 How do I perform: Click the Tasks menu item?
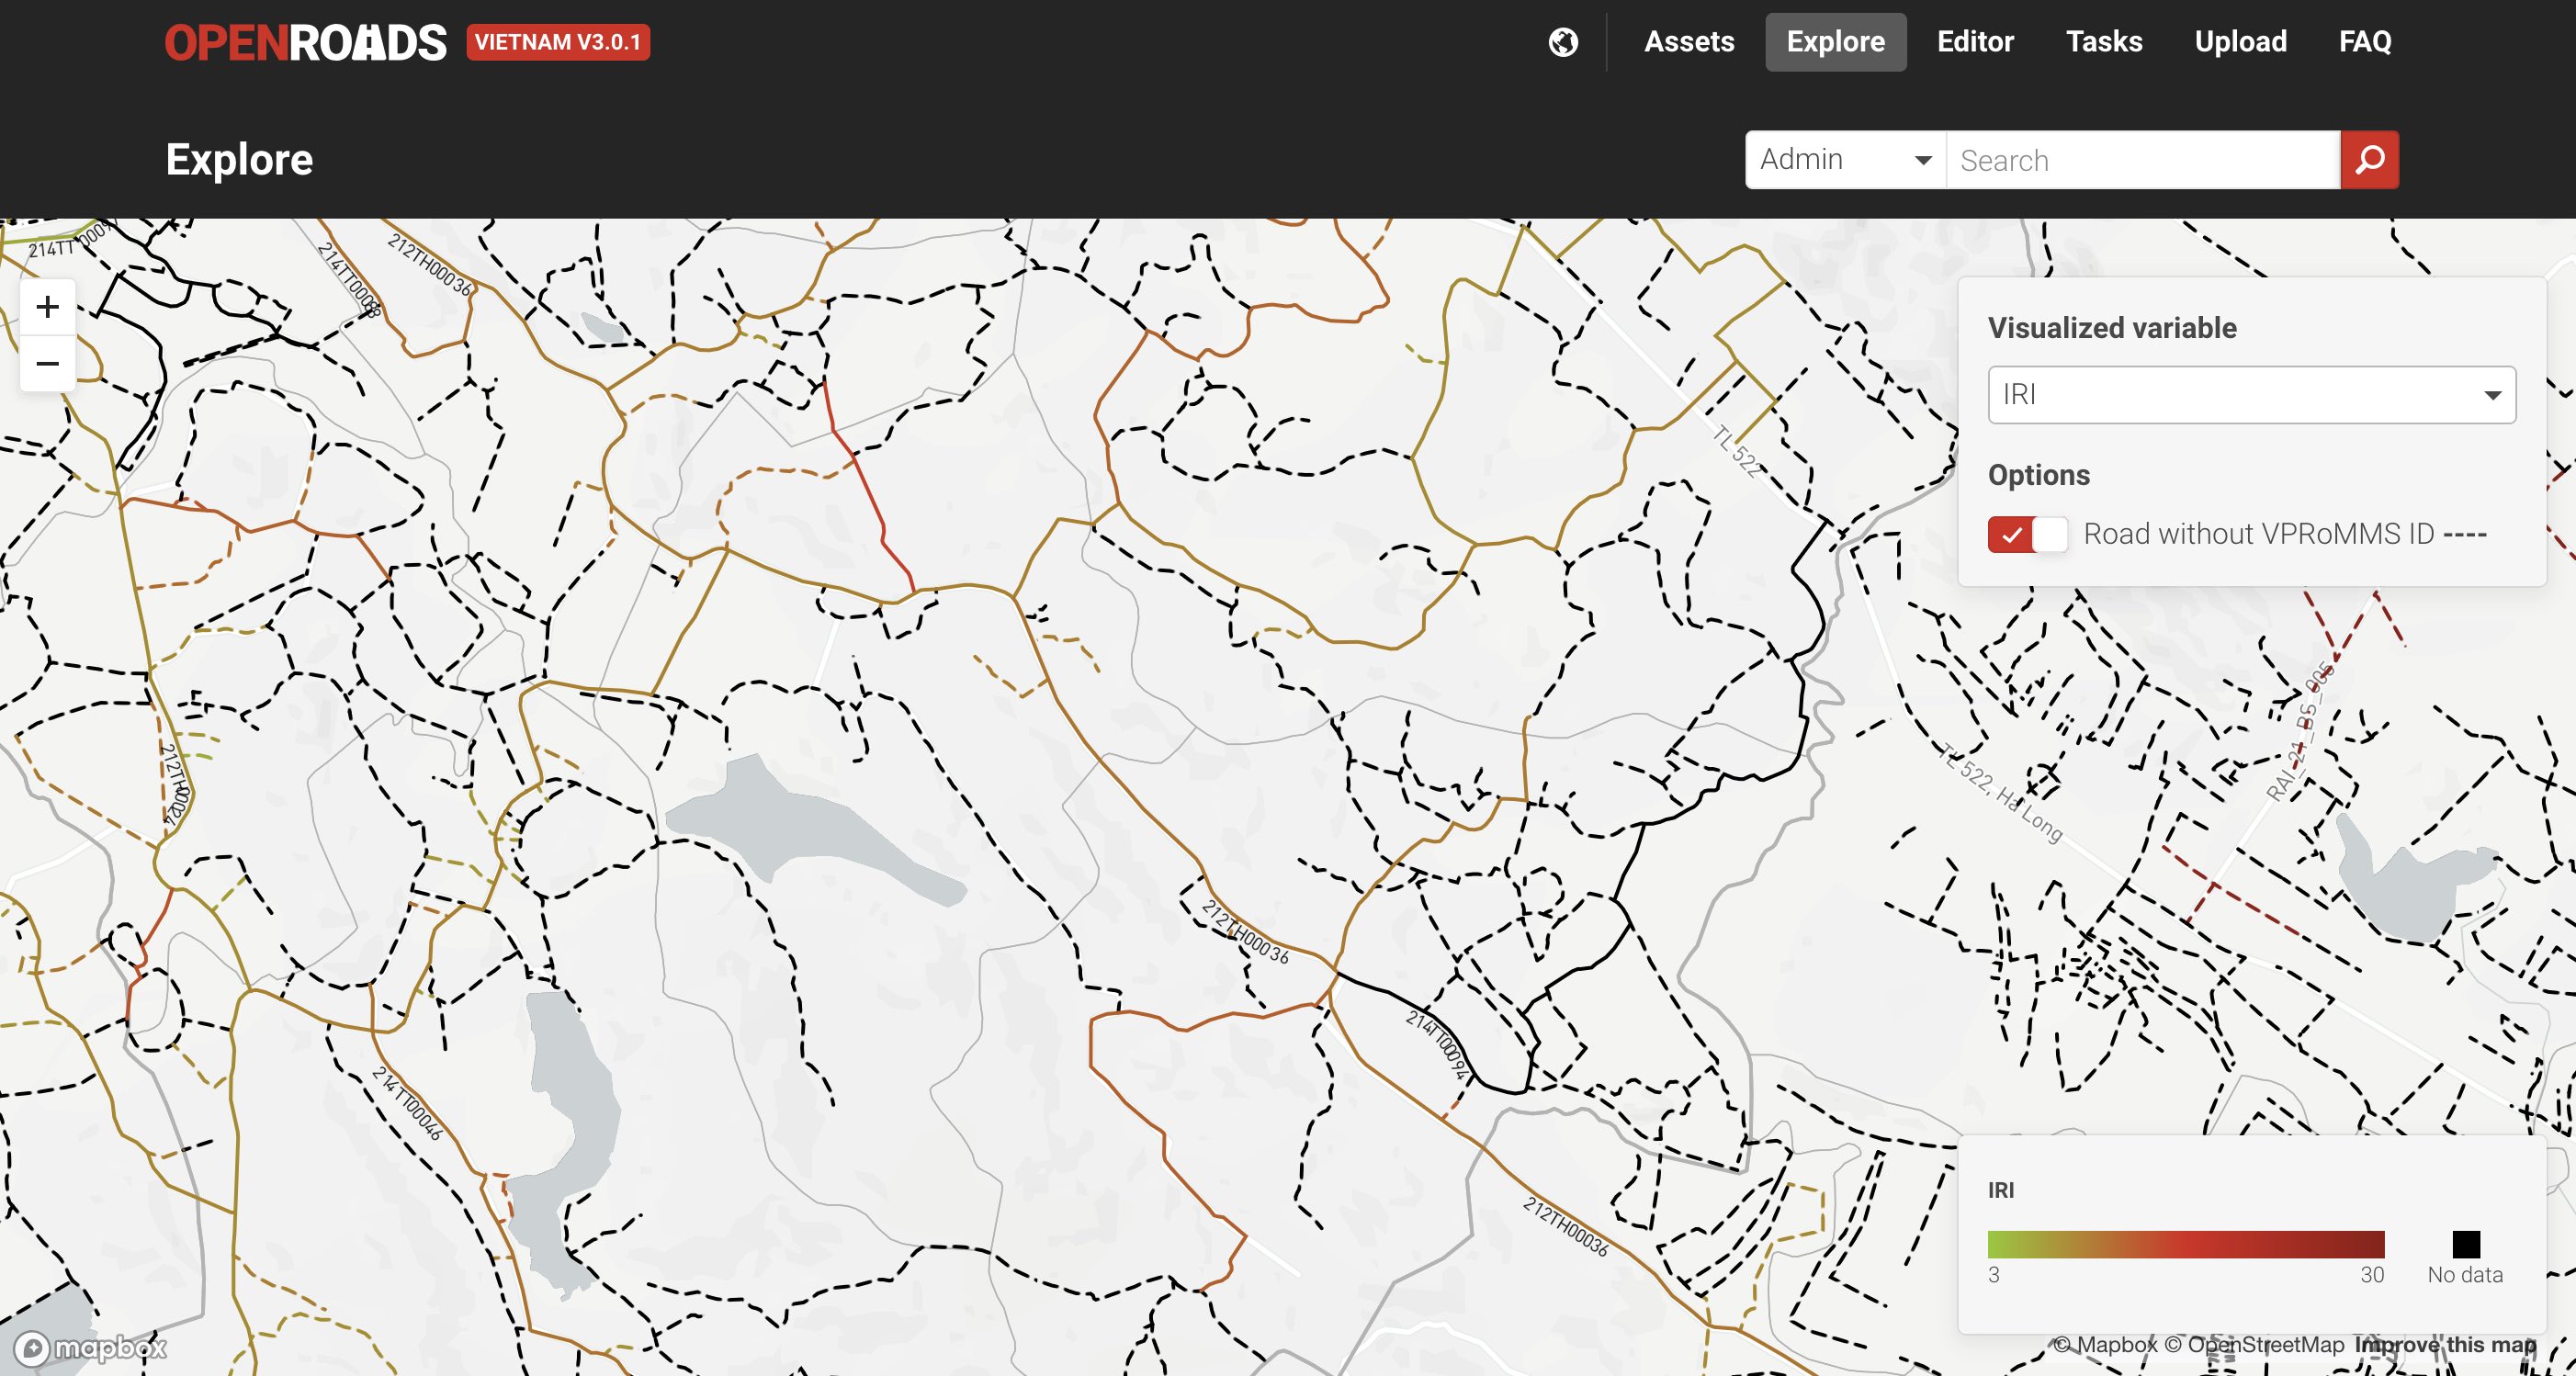click(2102, 40)
